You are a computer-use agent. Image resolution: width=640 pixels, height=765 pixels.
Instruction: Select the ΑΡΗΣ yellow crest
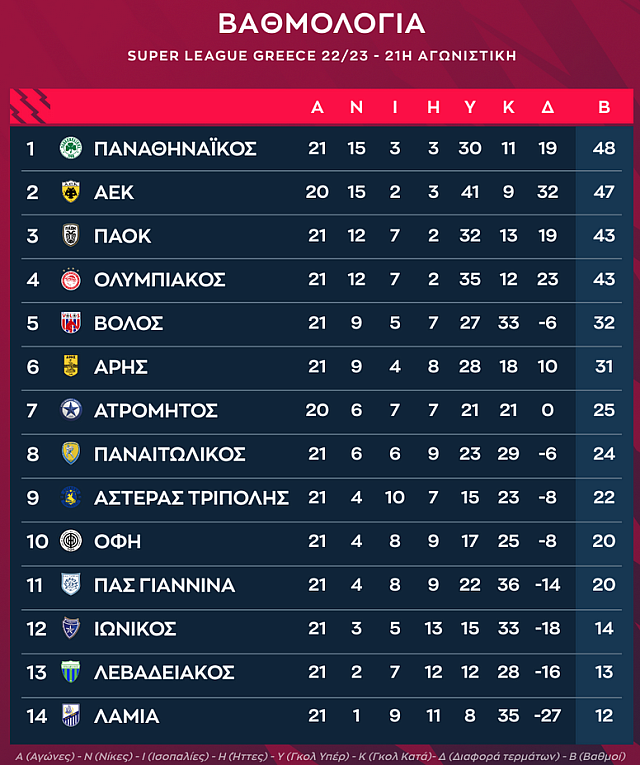[x=71, y=366]
